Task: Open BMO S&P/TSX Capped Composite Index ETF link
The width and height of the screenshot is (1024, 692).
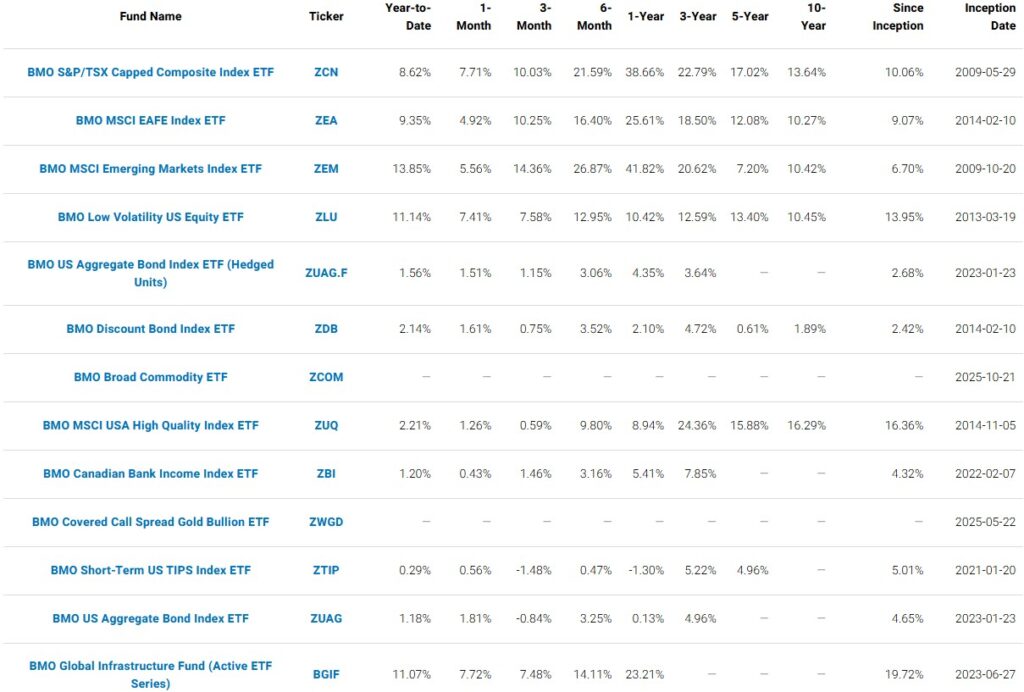Action: [150, 72]
